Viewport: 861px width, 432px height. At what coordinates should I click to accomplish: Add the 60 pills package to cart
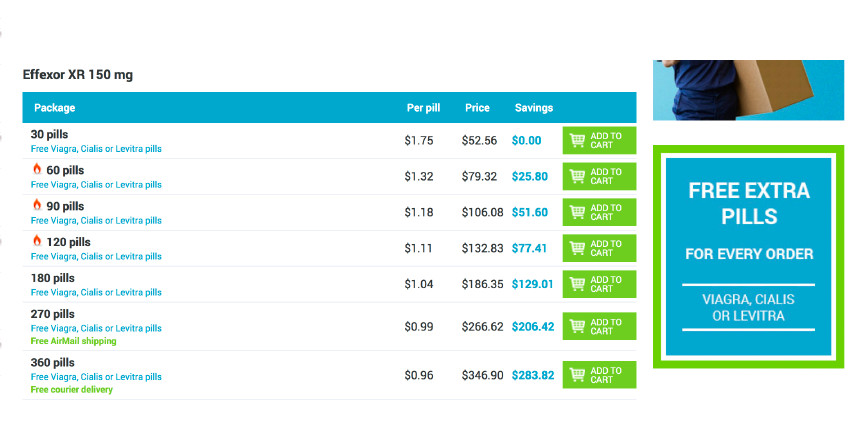click(599, 176)
